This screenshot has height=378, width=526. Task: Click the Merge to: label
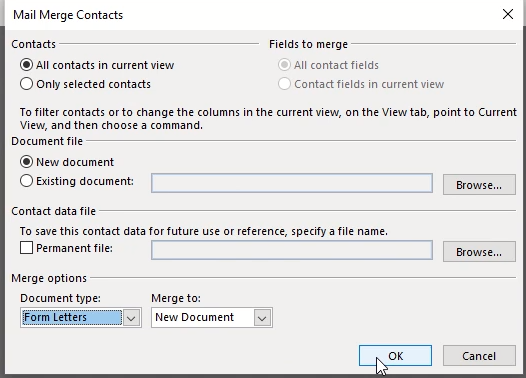[176, 298]
